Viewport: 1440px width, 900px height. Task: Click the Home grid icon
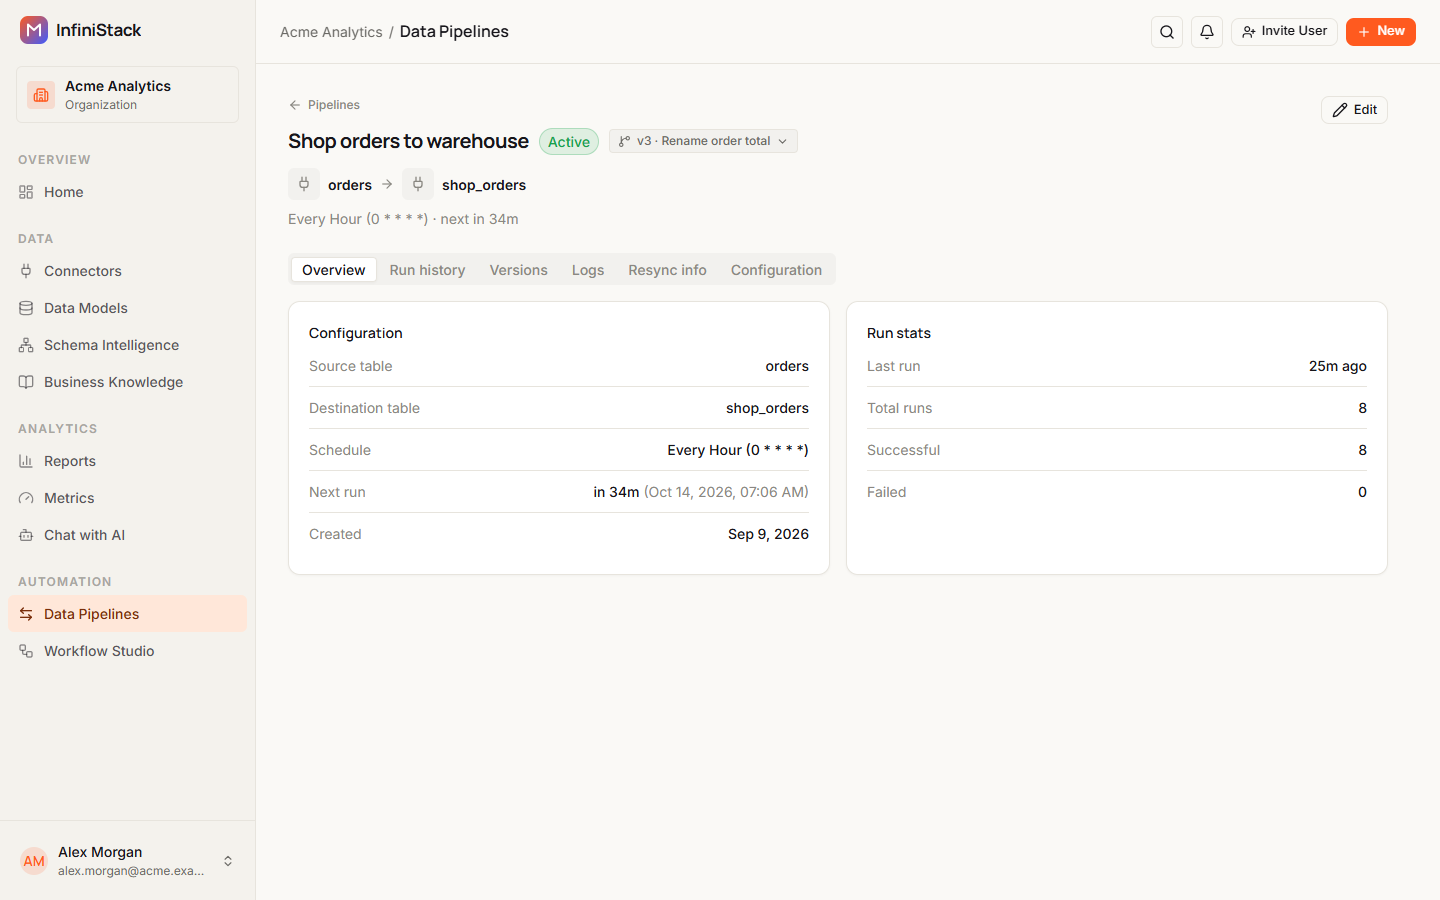tap(26, 192)
